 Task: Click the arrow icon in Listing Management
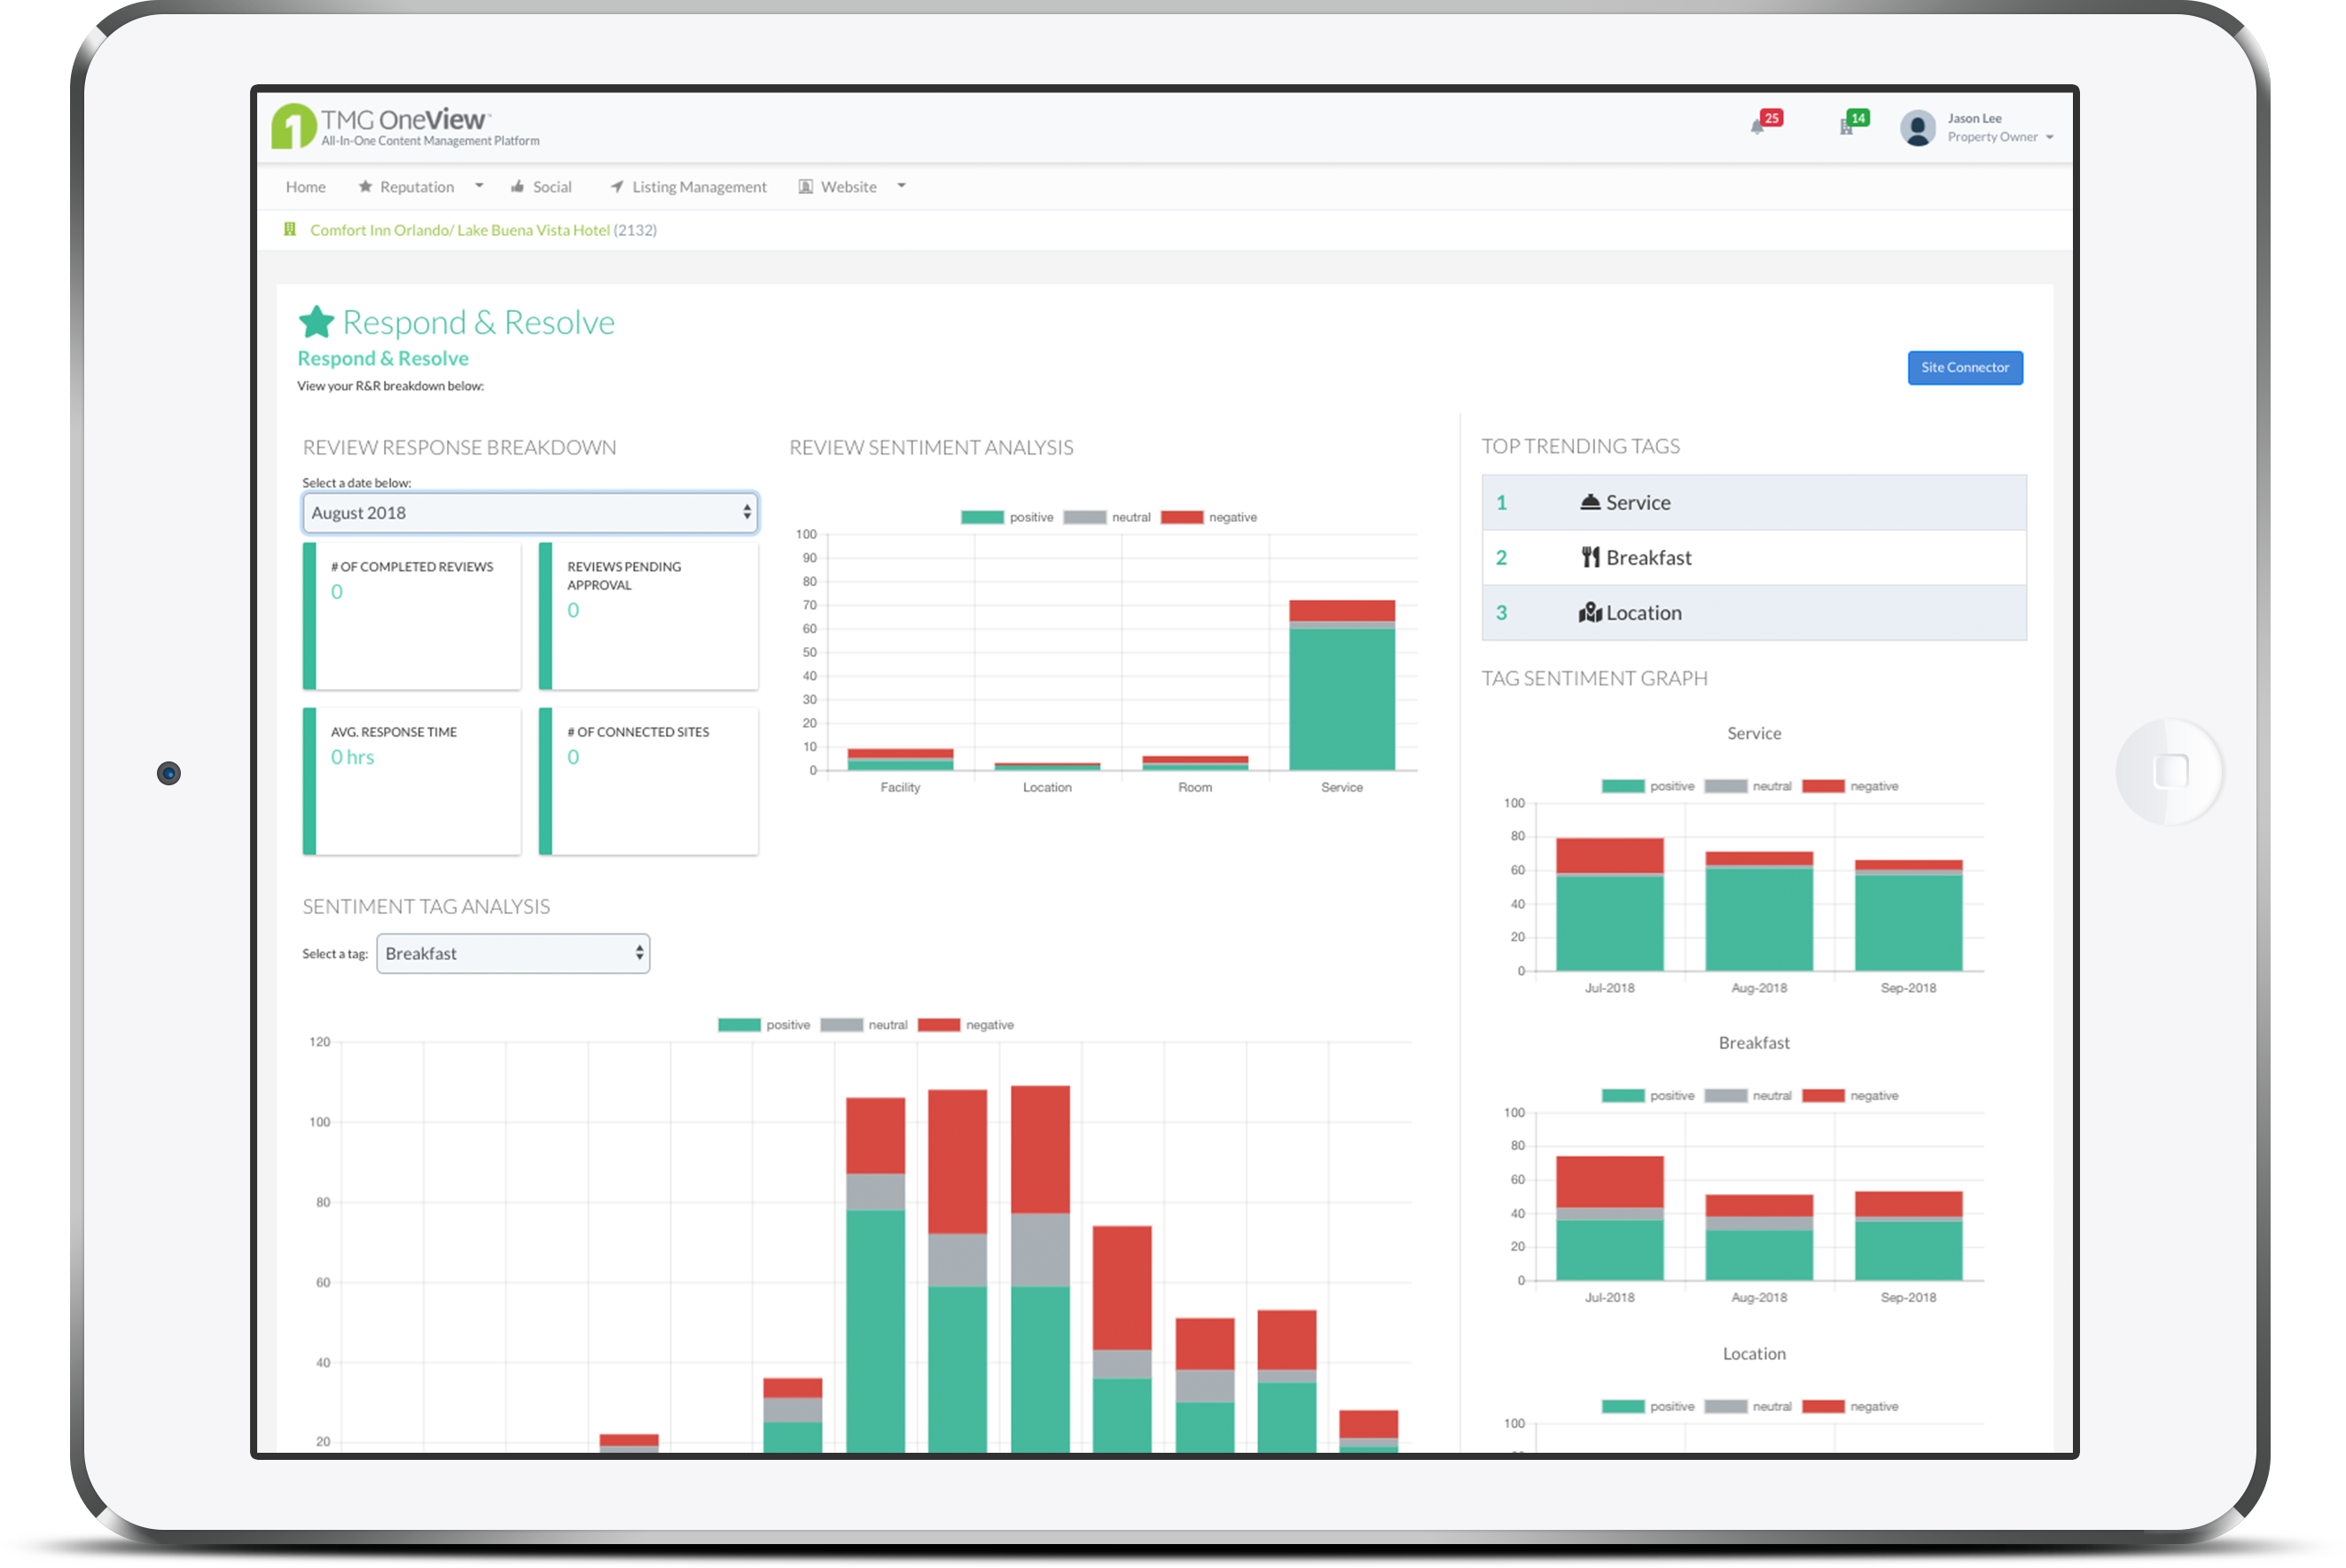[x=617, y=186]
